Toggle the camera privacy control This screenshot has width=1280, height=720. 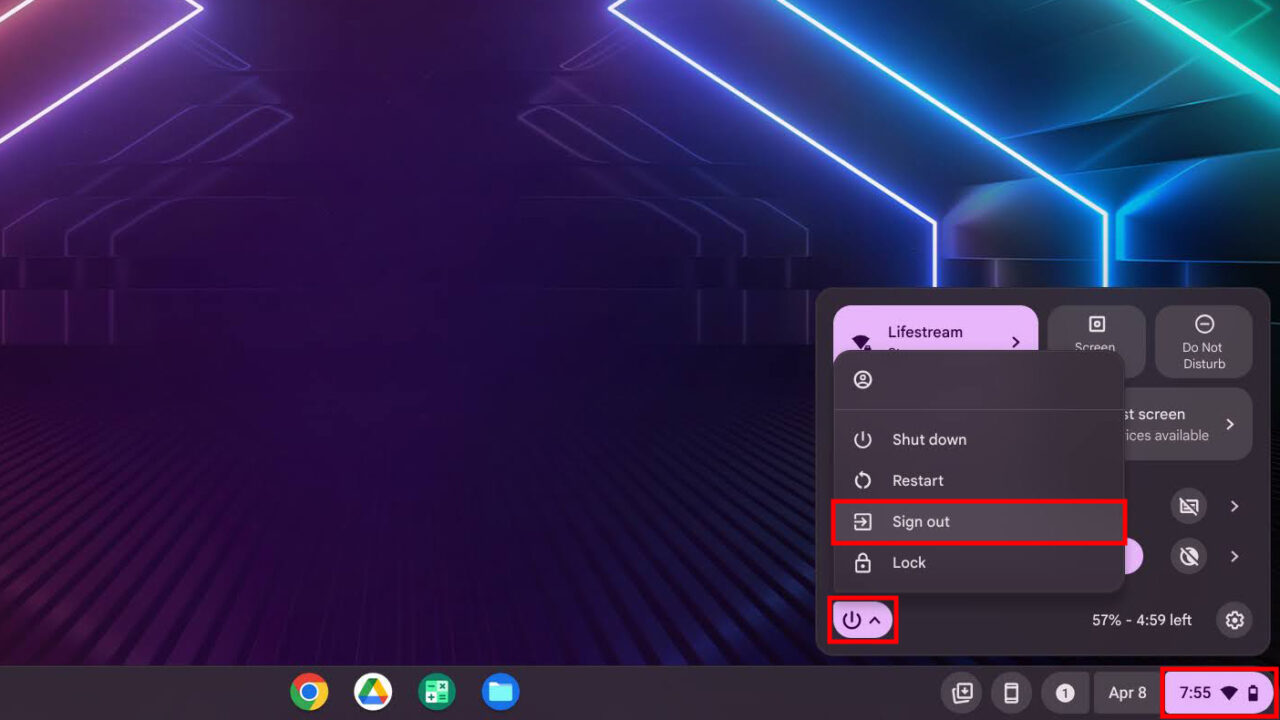click(x=1189, y=557)
